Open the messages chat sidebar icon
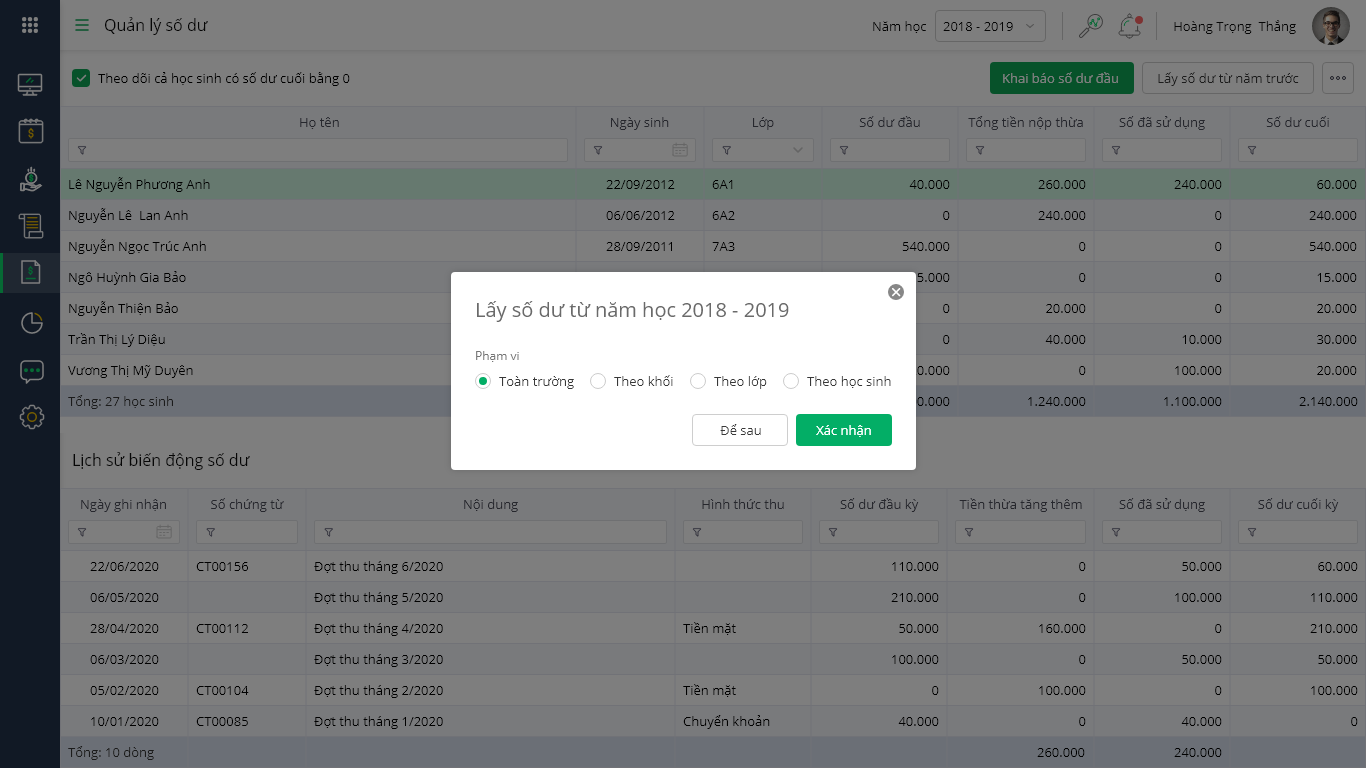This screenshot has width=1366, height=768. click(31, 371)
